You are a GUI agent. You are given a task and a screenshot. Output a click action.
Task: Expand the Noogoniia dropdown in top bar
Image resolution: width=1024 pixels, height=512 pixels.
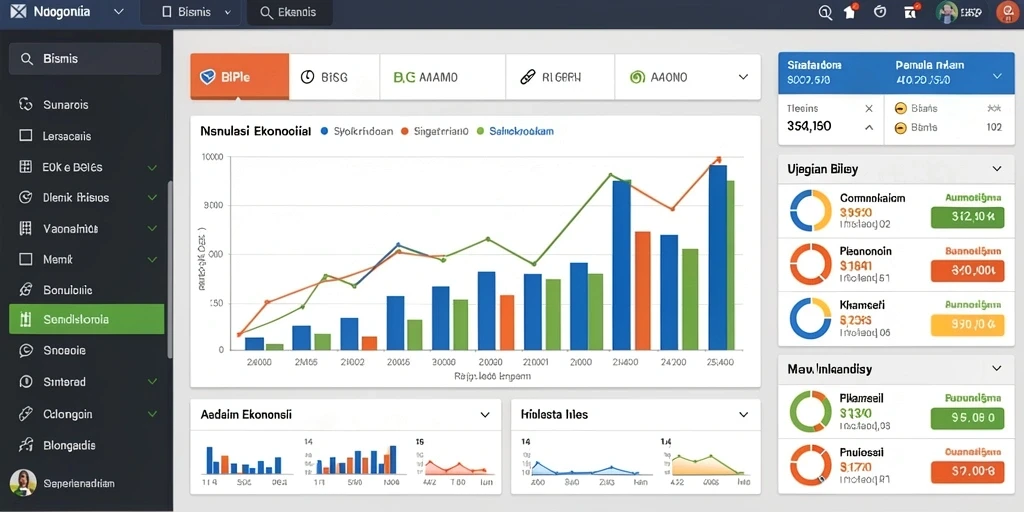118,12
